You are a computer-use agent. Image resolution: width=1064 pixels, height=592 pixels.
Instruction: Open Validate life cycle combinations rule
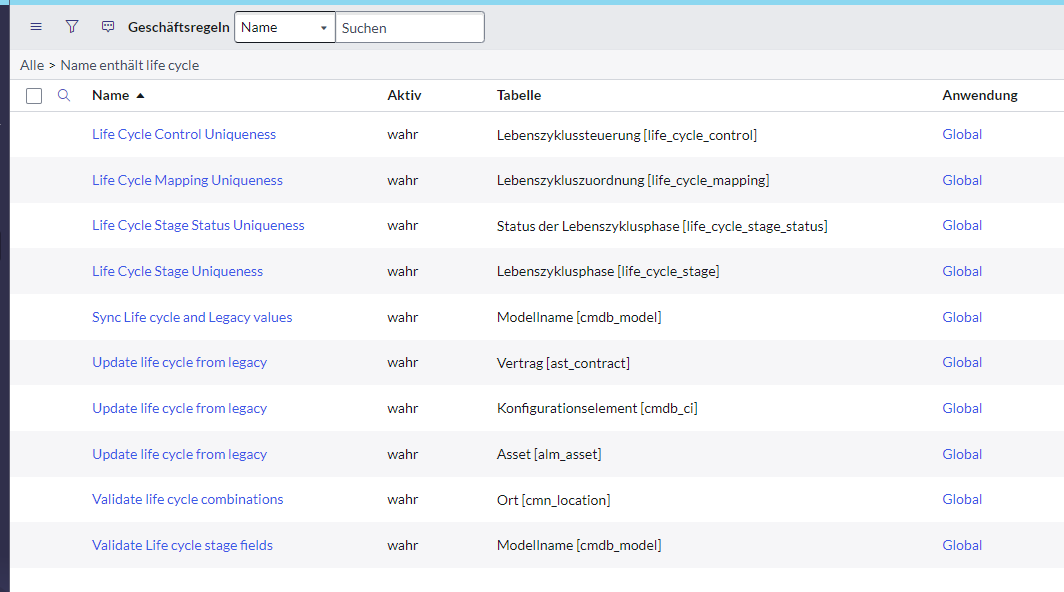[x=187, y=500]
